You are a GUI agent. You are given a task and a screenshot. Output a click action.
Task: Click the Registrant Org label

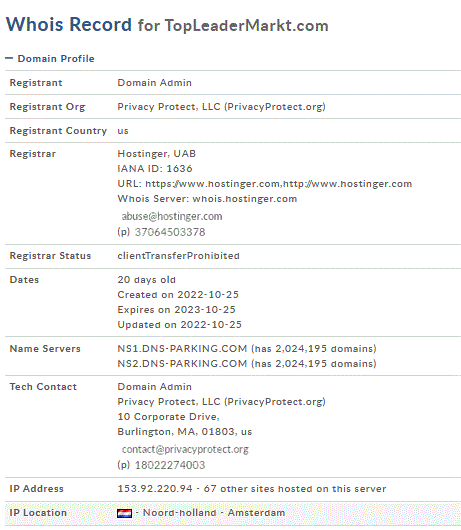point(47,107)
